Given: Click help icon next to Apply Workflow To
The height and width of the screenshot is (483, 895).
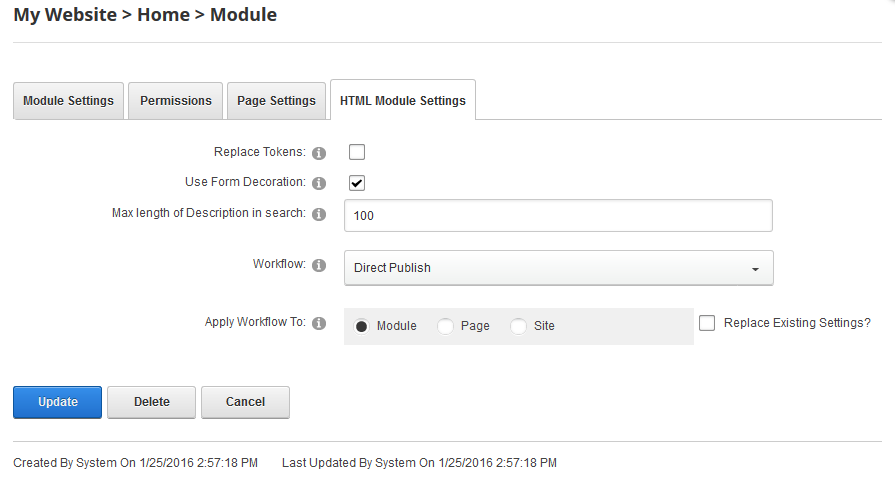Looking at the screenshot, I should click(x=319, y=323).
